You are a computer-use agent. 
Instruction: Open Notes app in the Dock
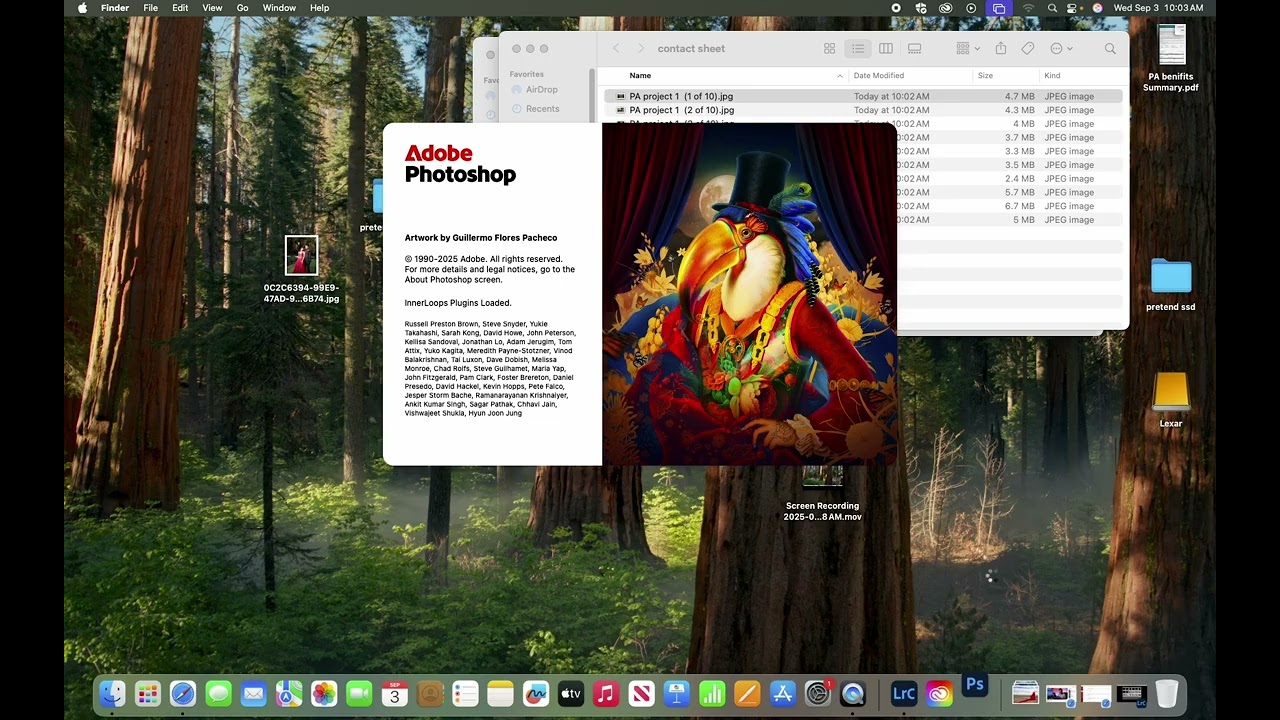500,694
